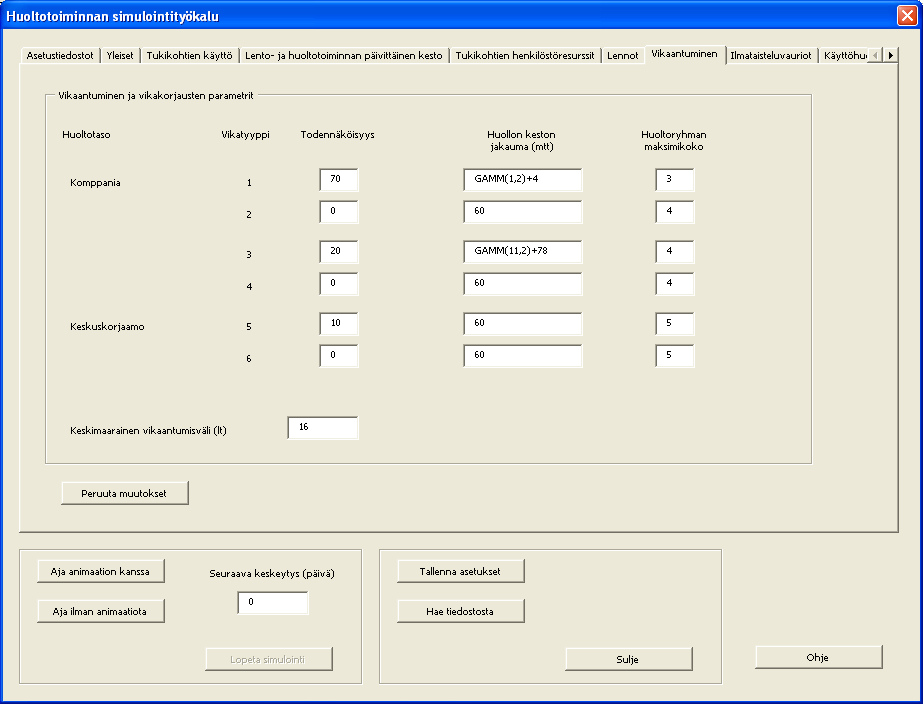This screenshot has height=704, width=923.
Task: Focus duration distribution field for fault type 4
Action: tap(523, 284)
